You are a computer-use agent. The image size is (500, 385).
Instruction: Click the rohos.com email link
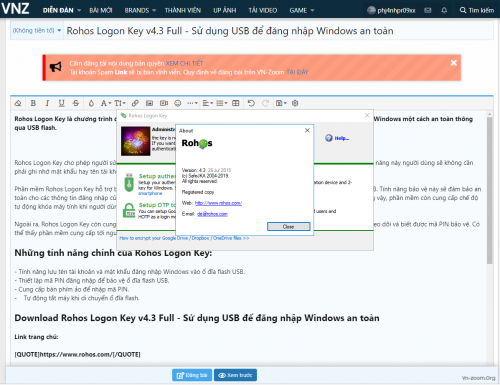point(212,214)
